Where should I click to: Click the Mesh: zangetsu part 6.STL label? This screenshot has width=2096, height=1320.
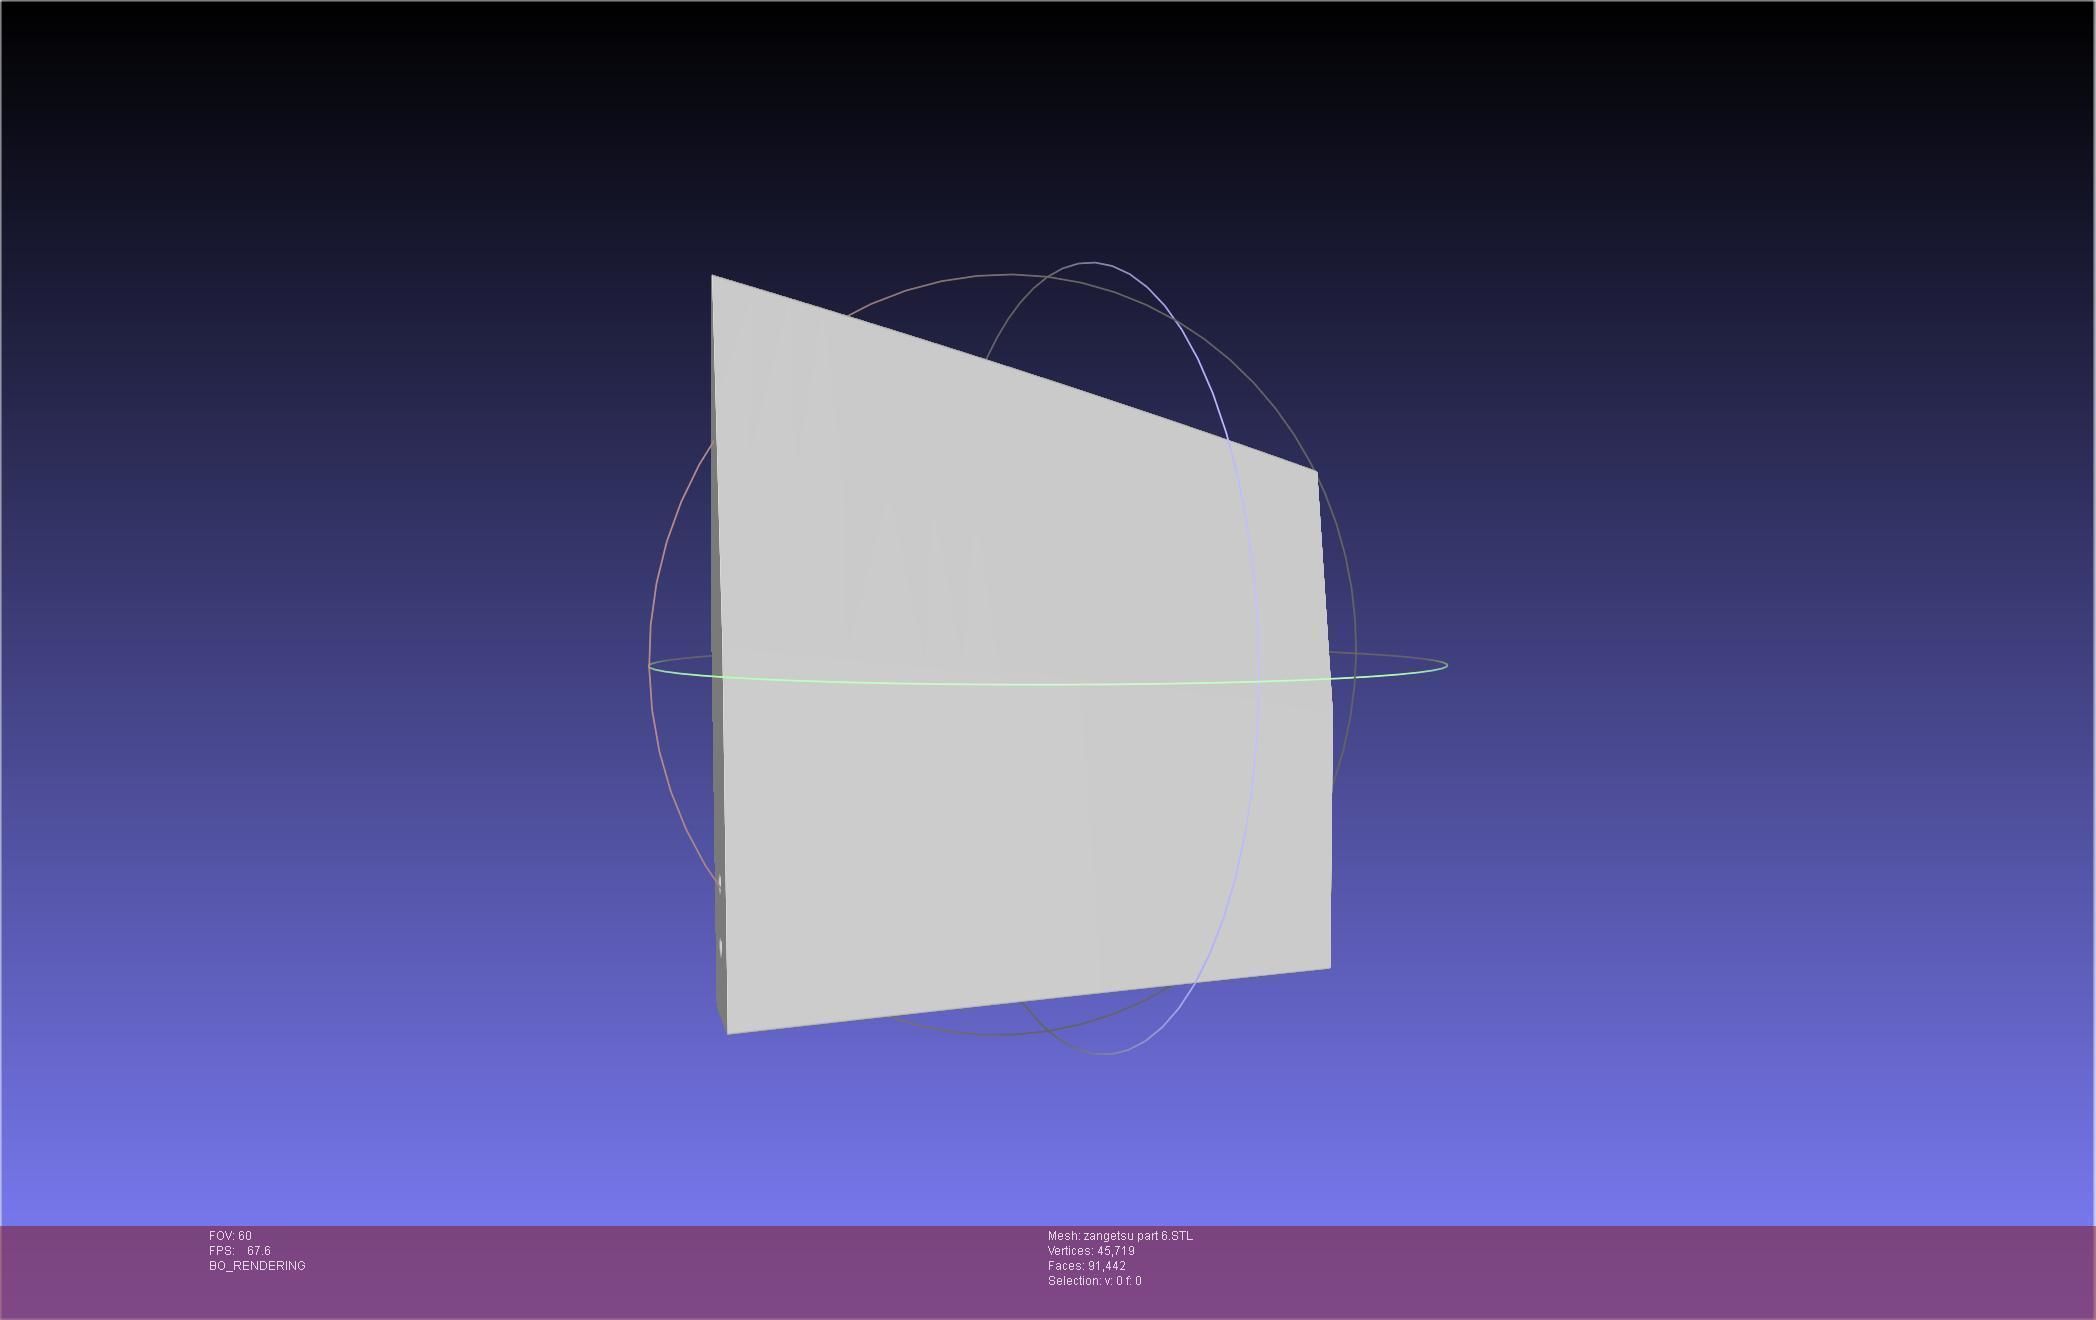[1120, 1236]
